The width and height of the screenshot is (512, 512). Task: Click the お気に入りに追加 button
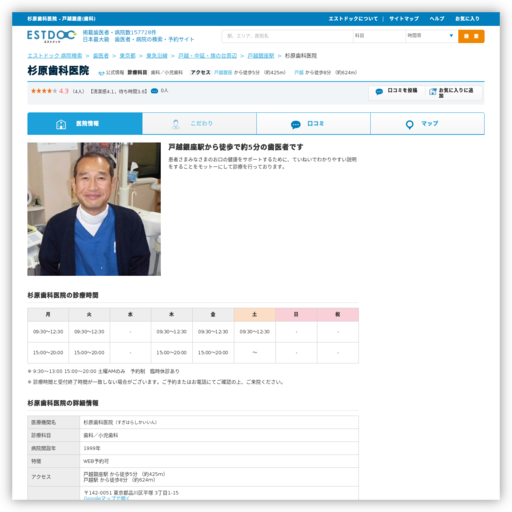pyautogui.click(x=454, y=92)
